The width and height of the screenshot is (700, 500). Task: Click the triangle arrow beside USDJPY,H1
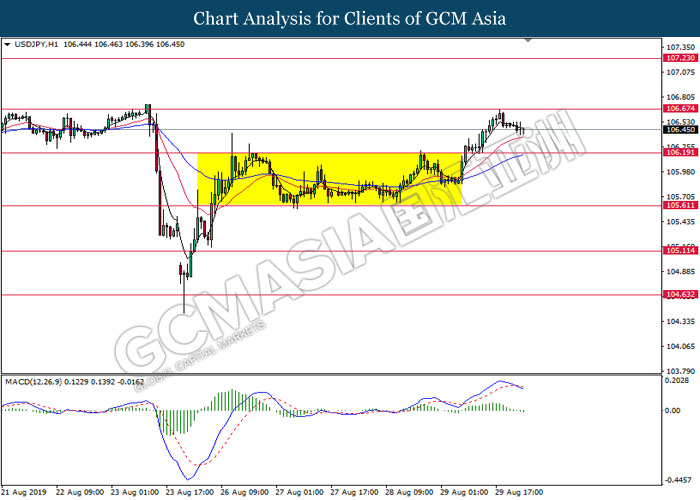[7, 45]
